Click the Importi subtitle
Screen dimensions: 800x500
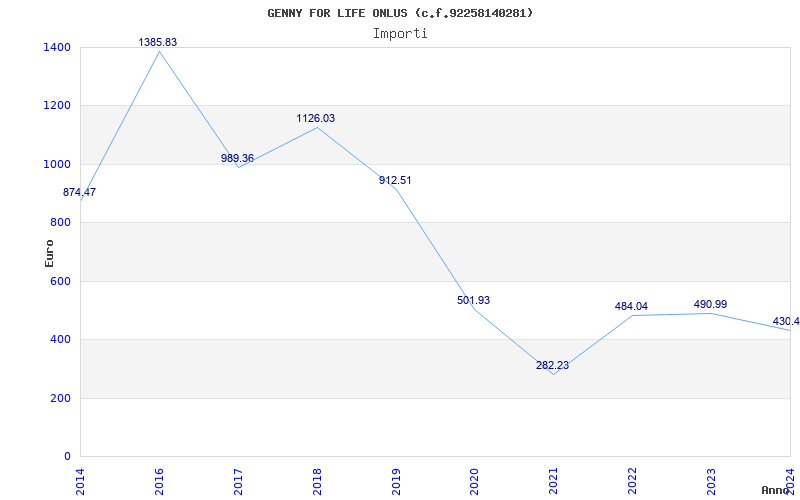coord(400,34)
